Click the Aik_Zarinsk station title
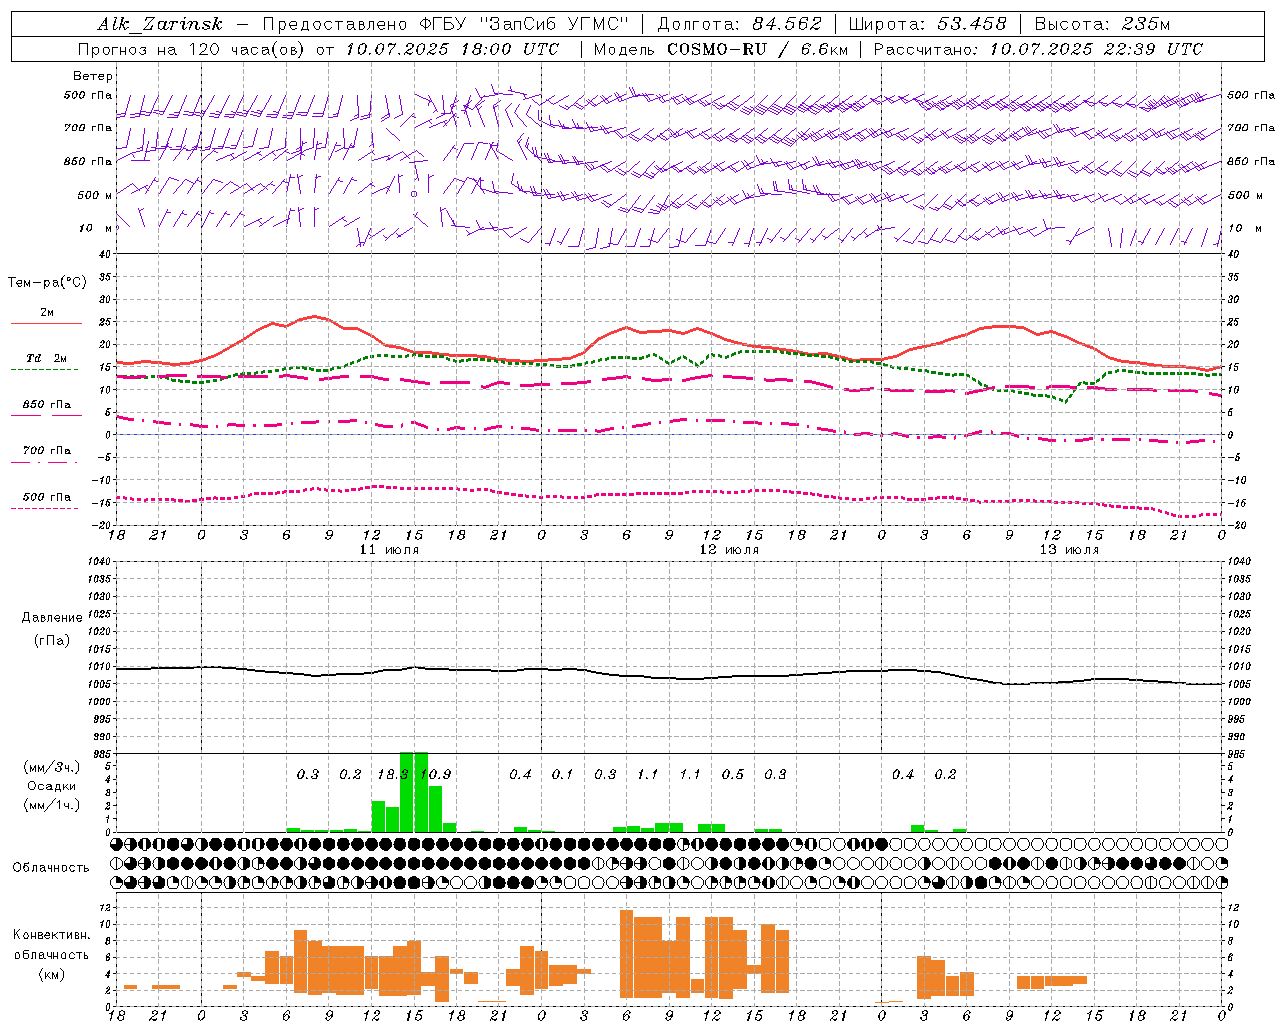The image size is (1280, 1024). [160, 24]
